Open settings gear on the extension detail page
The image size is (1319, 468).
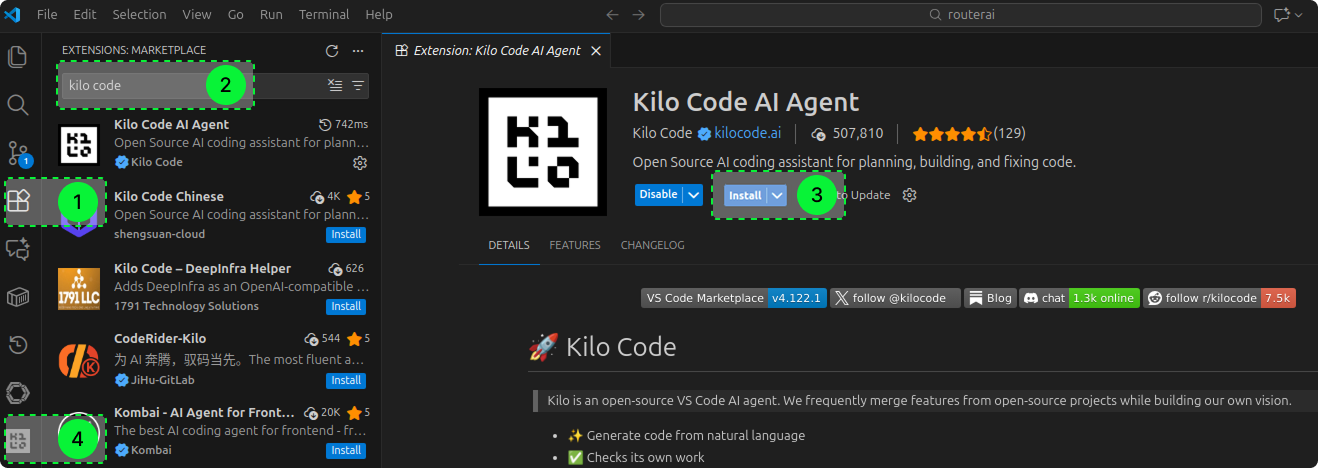pyautogui.click(x=909, y=195)
